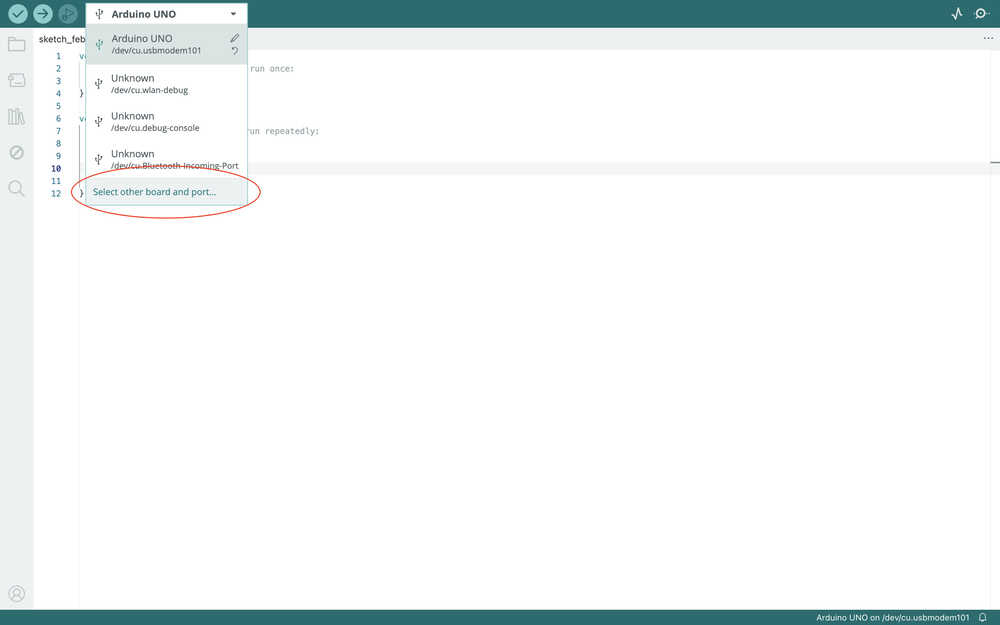
Task: Open the Serial Monitor icon
Action: (x=982, y=13)
